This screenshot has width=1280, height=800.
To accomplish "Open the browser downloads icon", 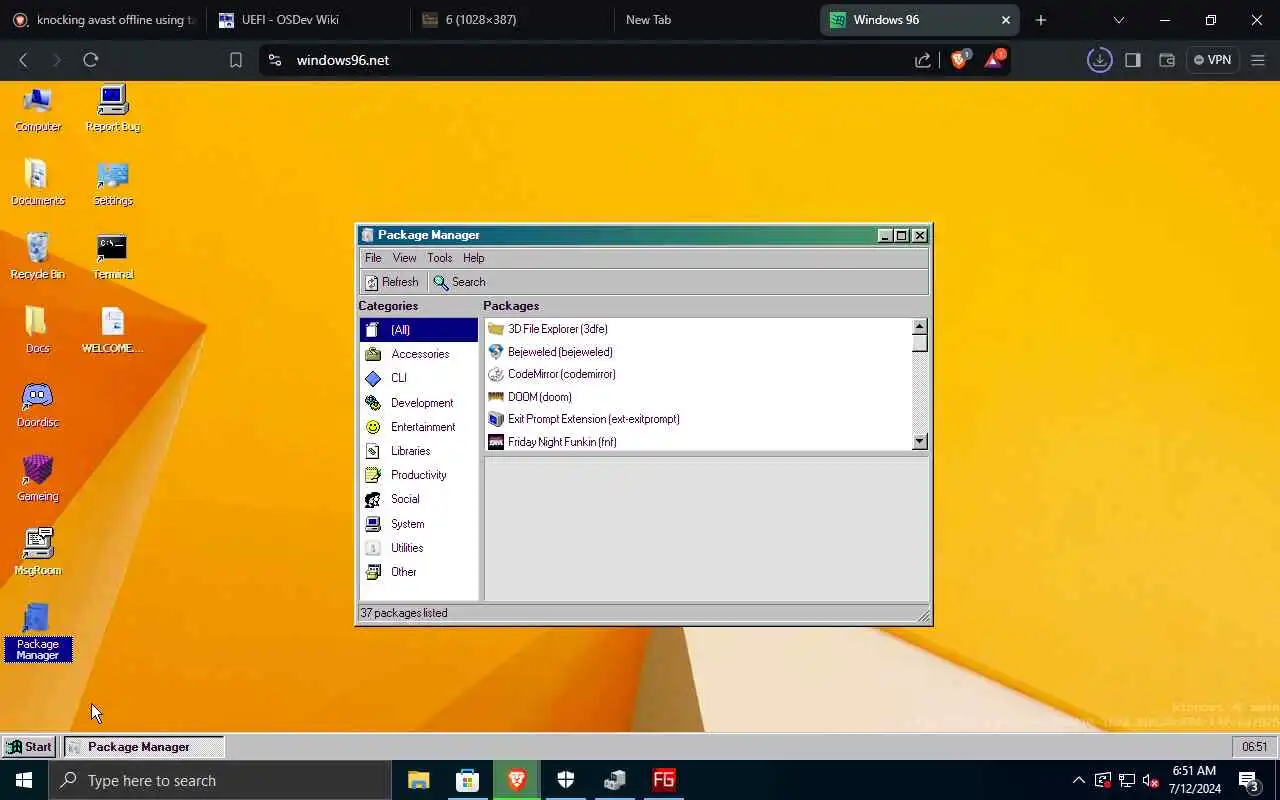I will tap(1099, 60).
